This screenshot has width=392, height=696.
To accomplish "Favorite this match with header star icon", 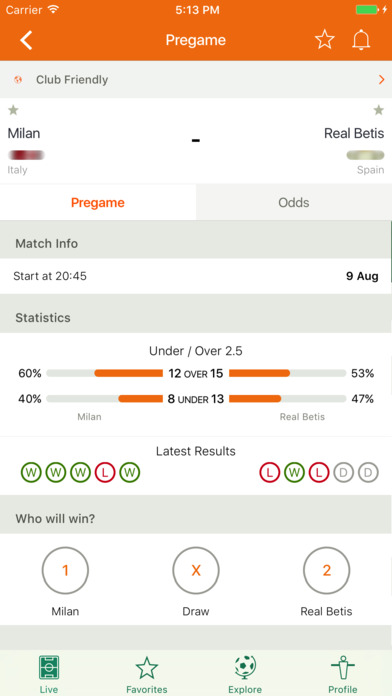I will pos(325,40).
